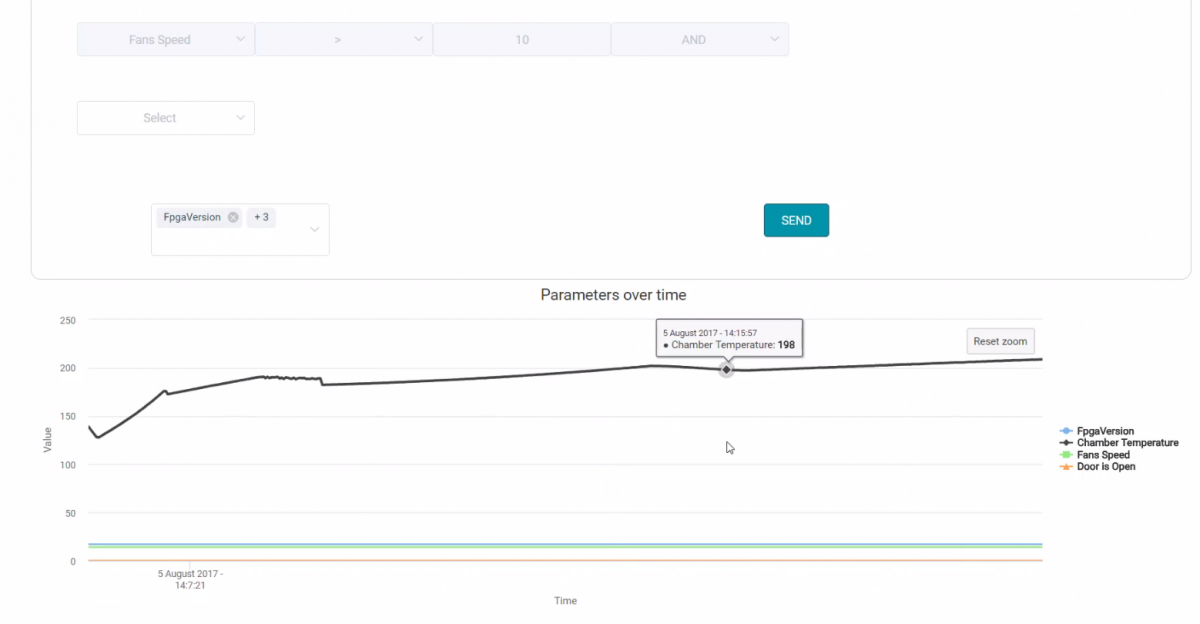Click the Chamber Temperature diamond marker in legend
Screen dimensions: 1200x624
[x=1066, y=443]
